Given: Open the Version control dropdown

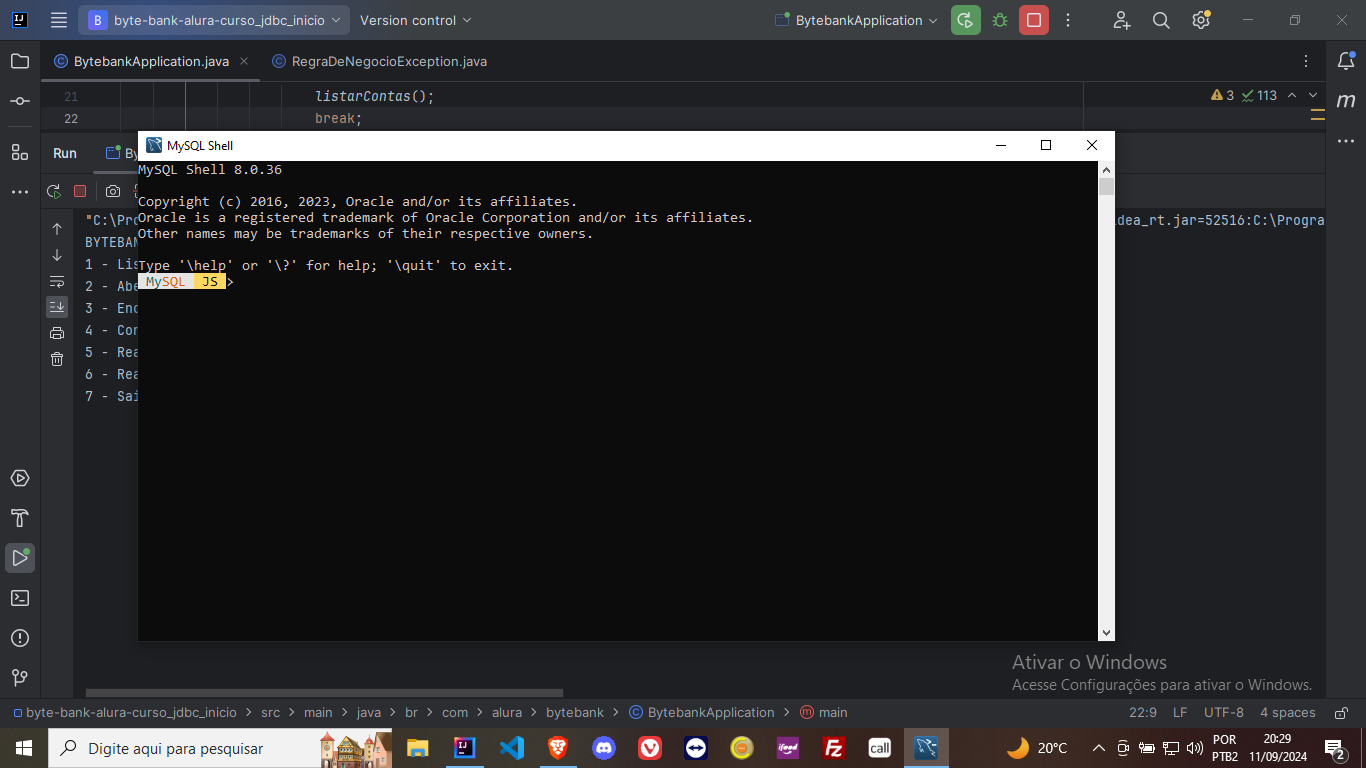Looking at the screenshot, I should click(415, 20).
